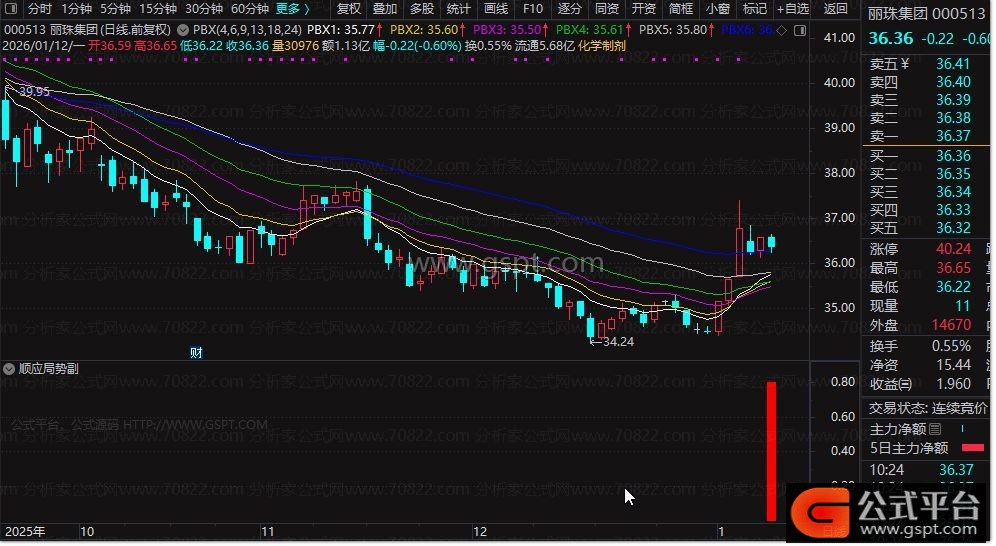Toggle 叠加 overlay mode
This screenshot has height=546, width=996.
[385, 9]
